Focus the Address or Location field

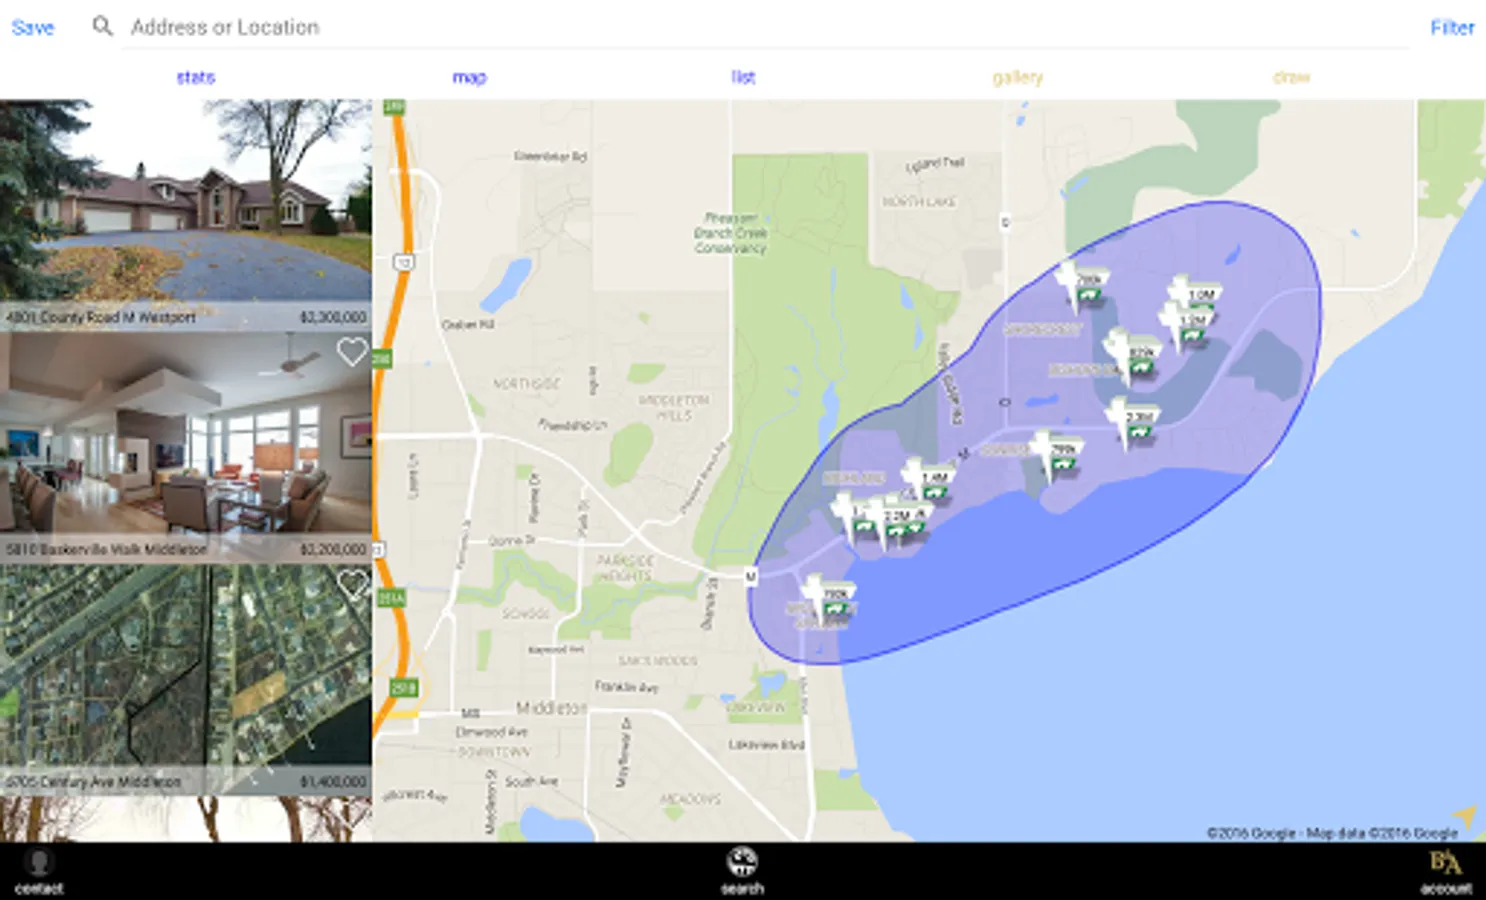(x=765, y=27)
